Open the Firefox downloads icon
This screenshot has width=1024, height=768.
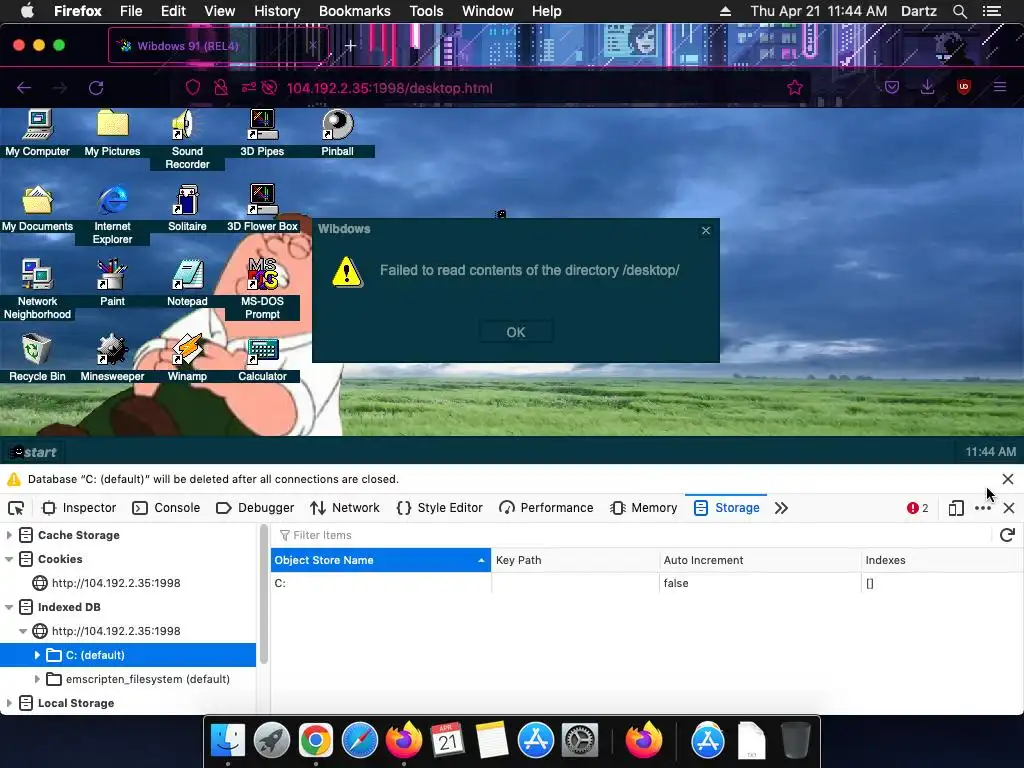pos(927,87)
